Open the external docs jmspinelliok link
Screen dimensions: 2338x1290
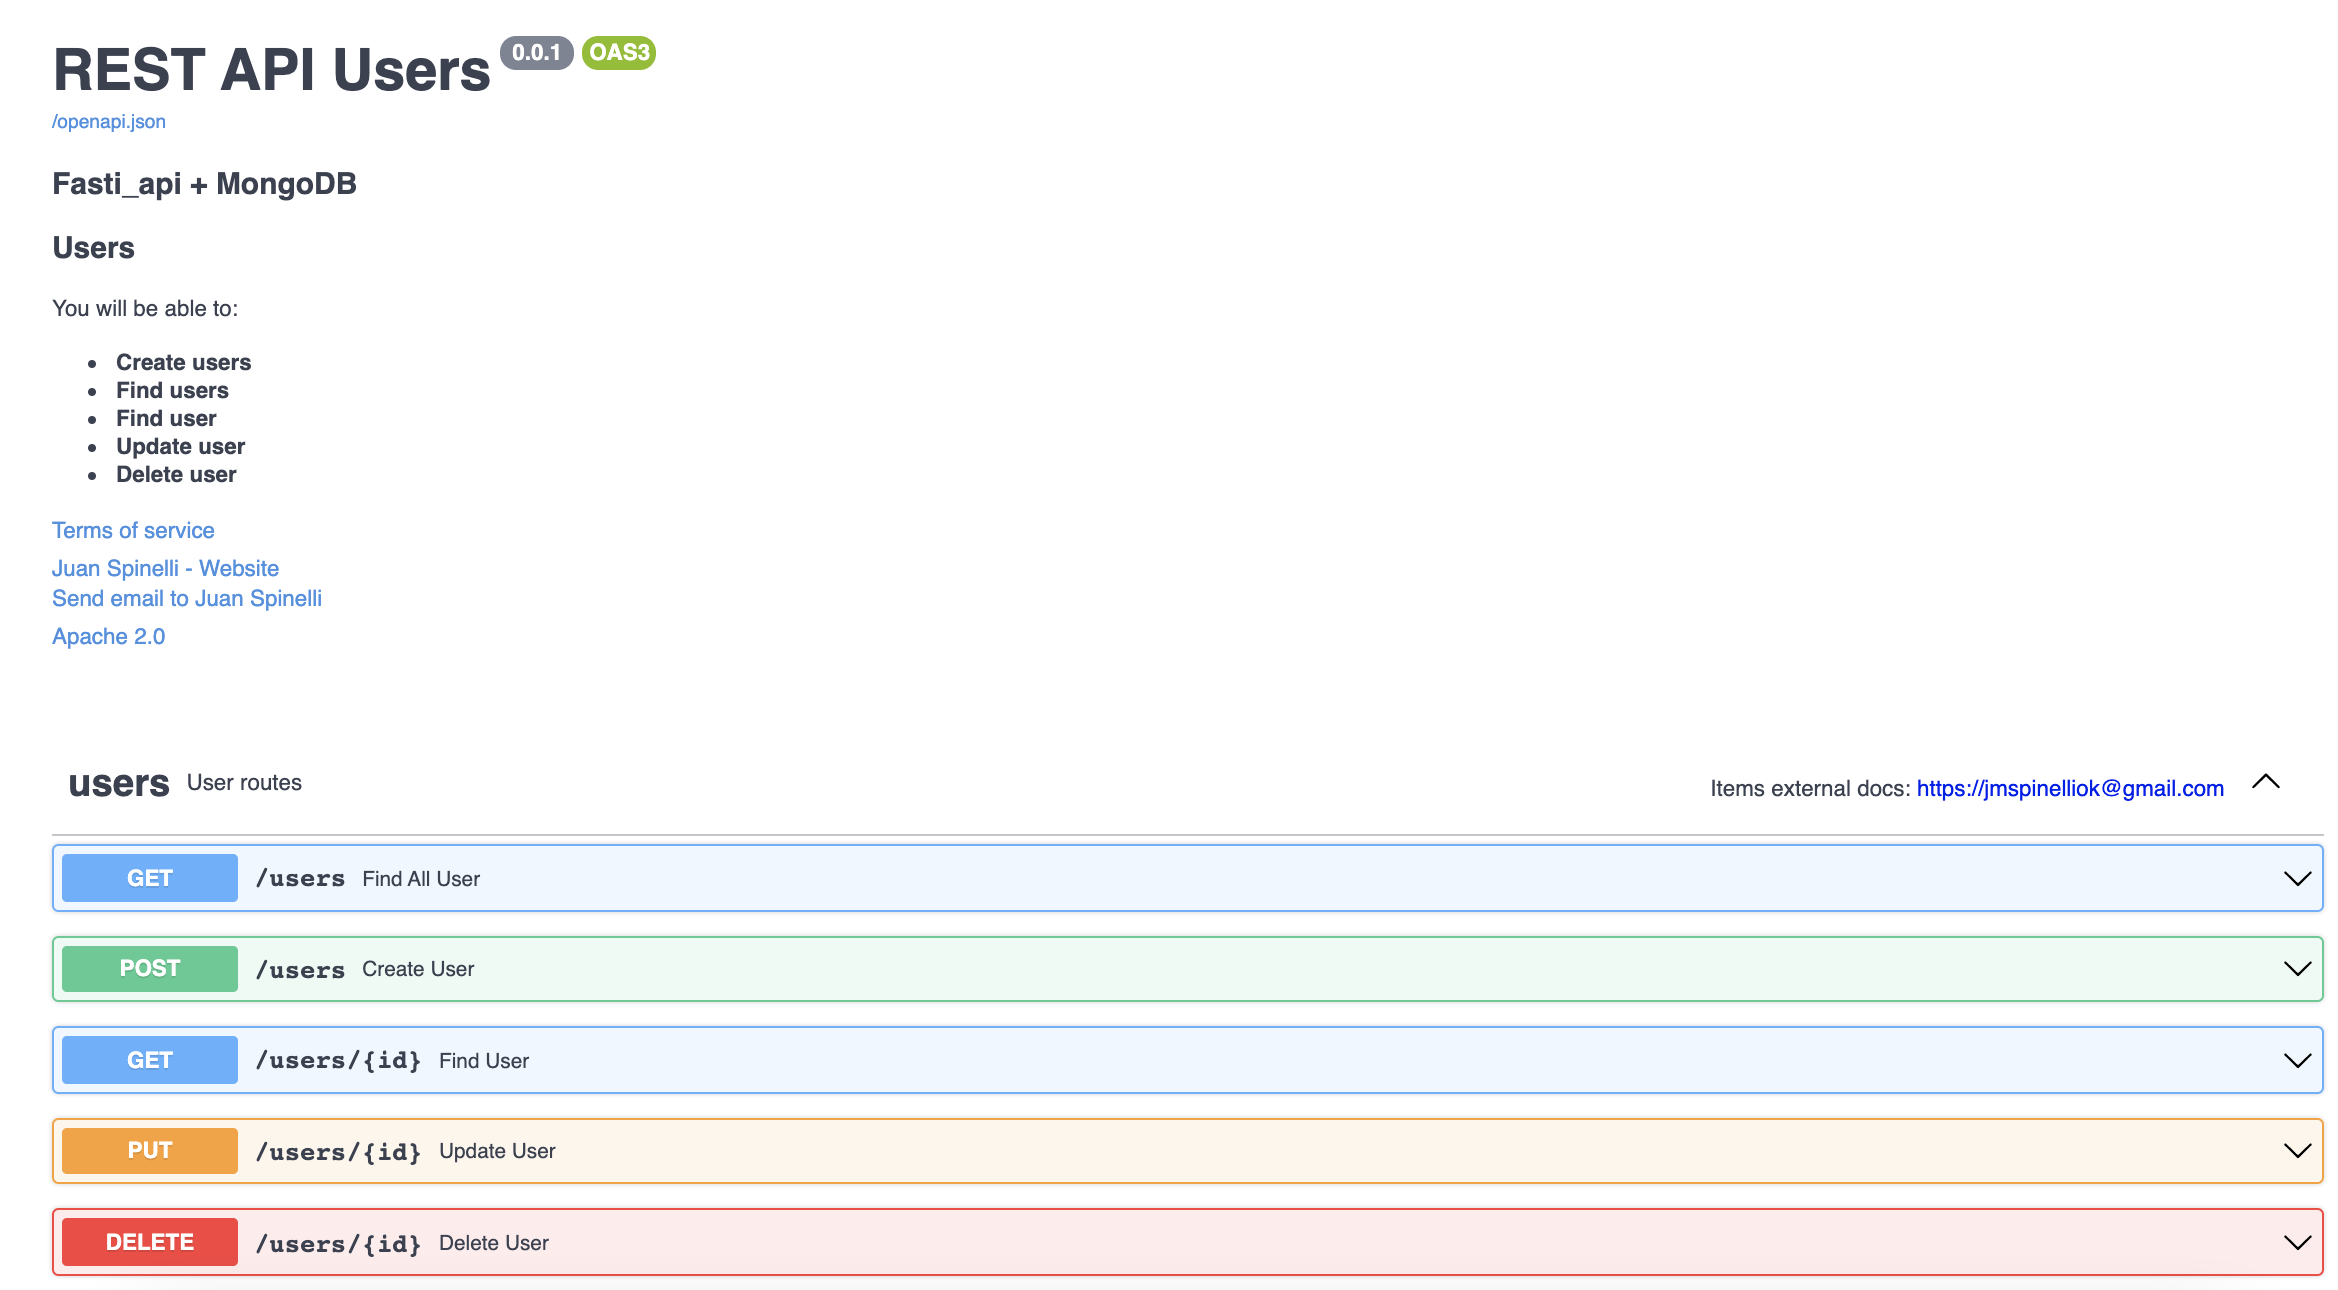[x=2069, y=788]
